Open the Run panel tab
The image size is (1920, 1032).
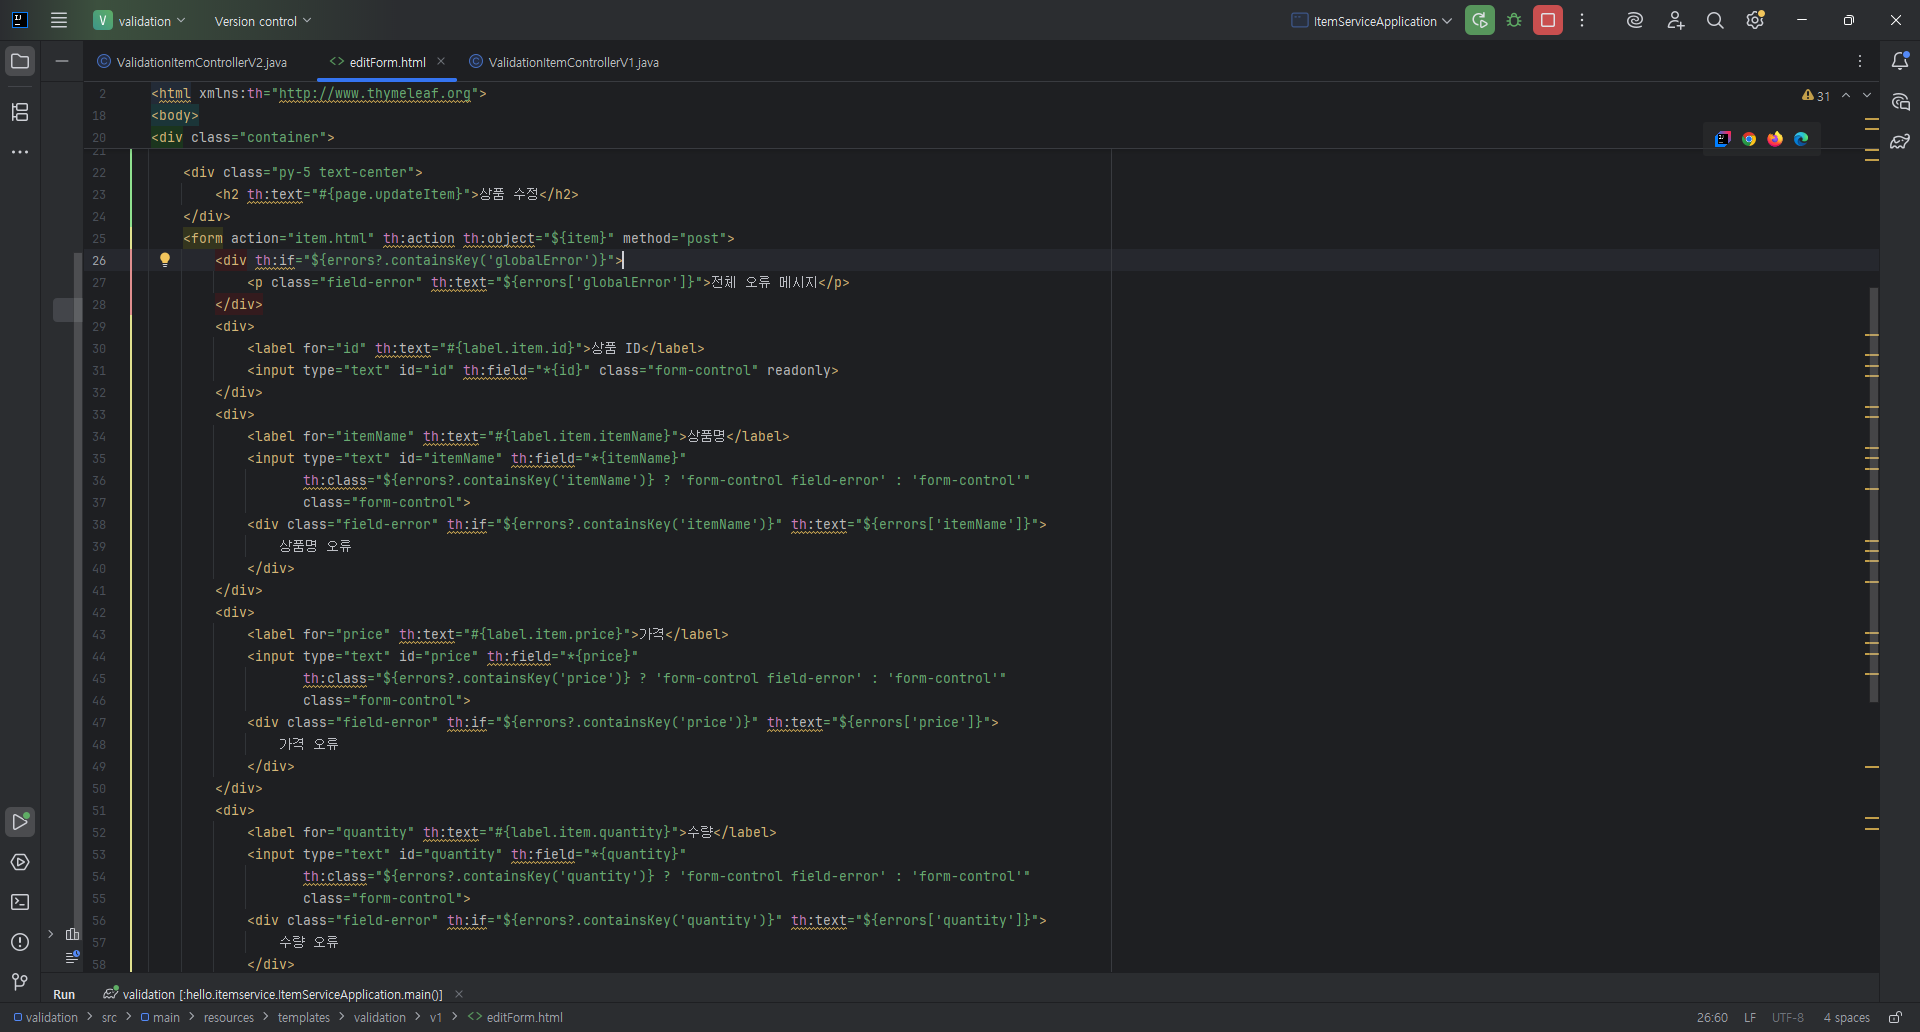(64, 994)
